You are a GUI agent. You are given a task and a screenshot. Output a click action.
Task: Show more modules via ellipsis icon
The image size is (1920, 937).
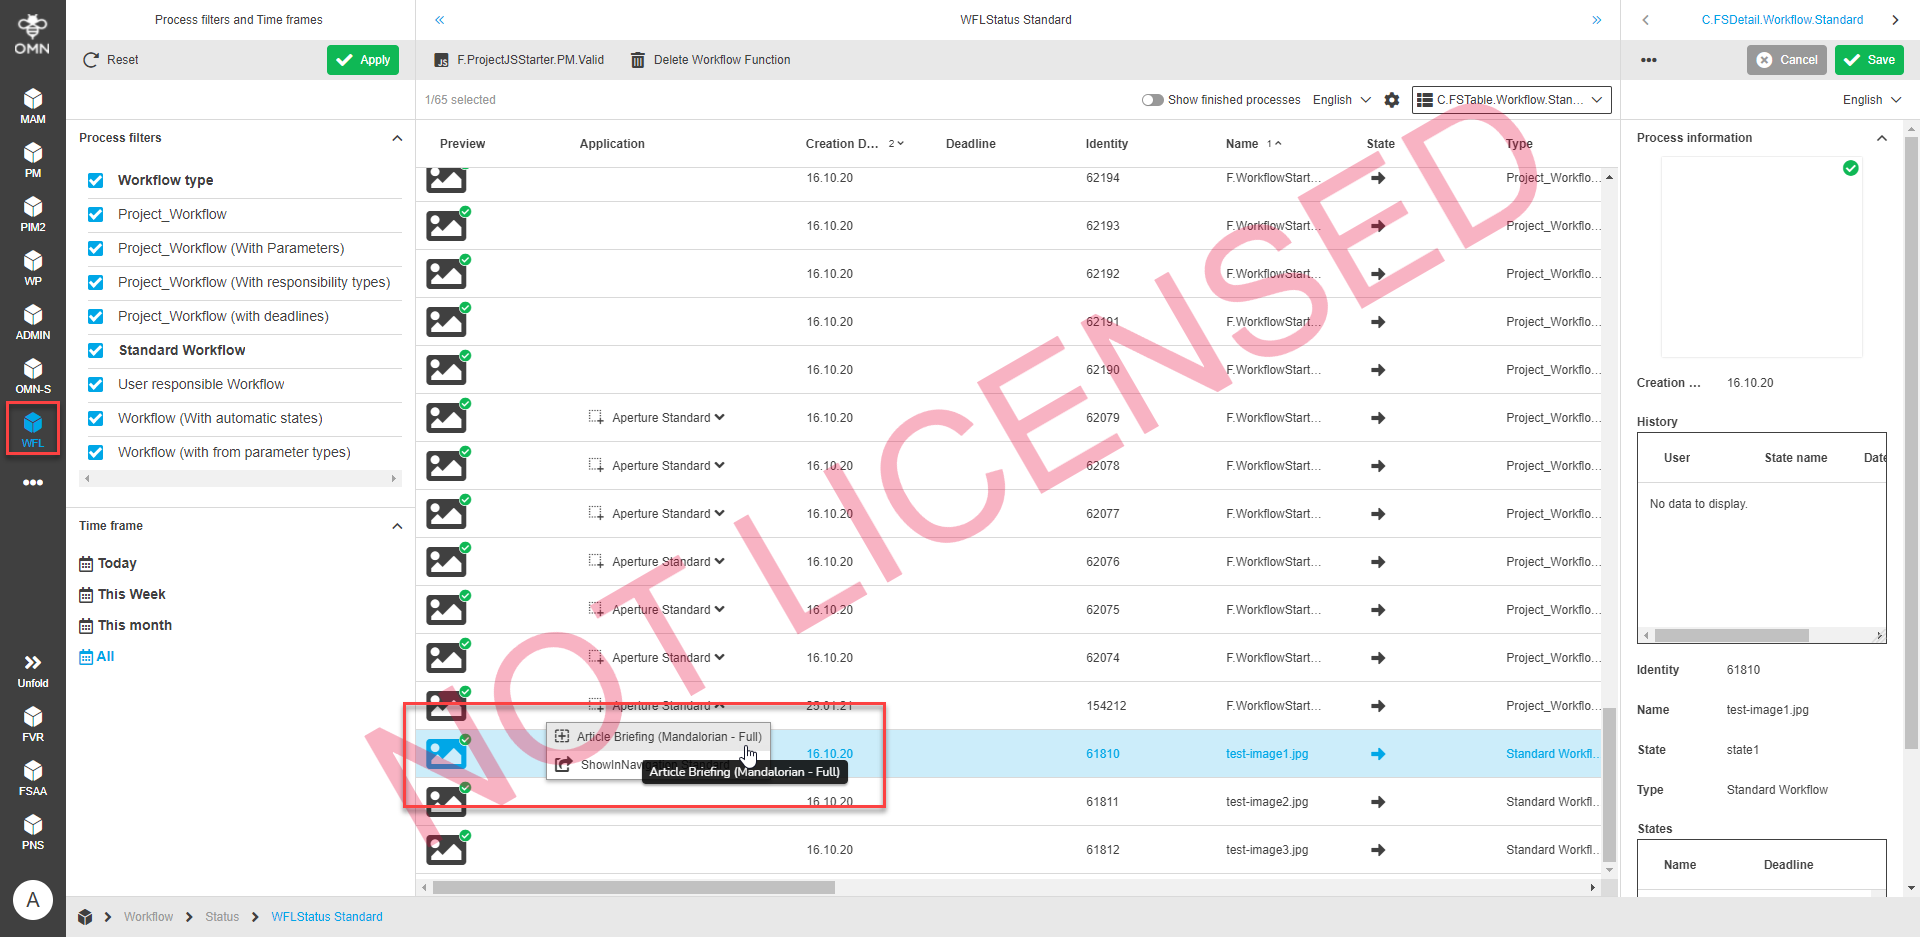click(33, 482)
